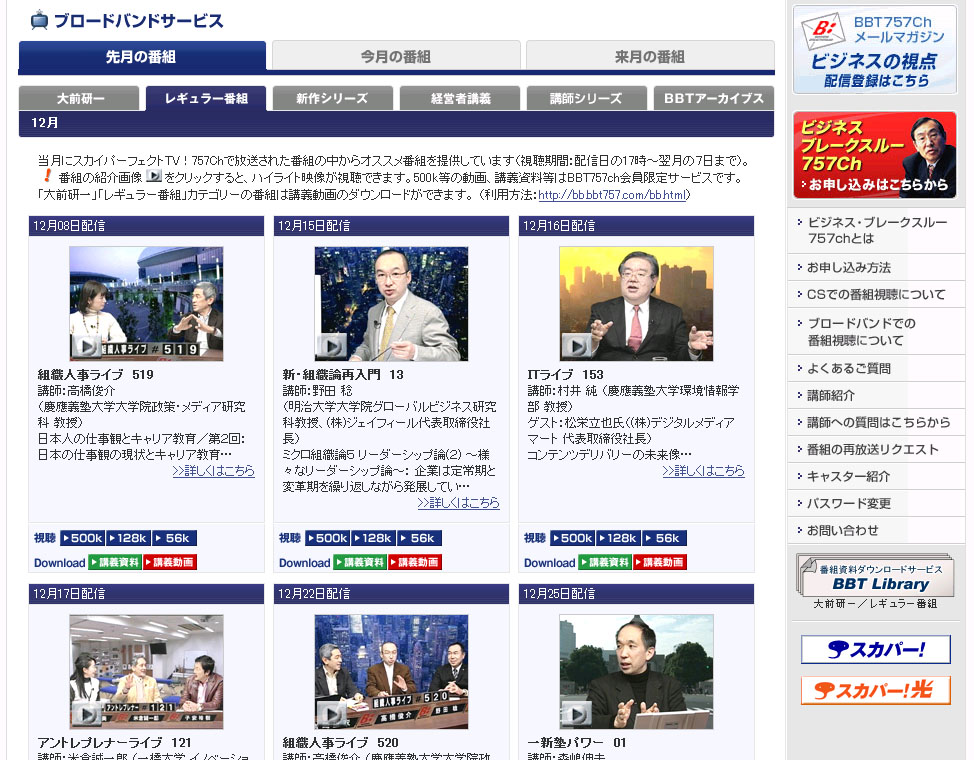Watch ITライブ 153 at 128k
The height and width of the screenshot is (760, 974).
coord(619,538)
